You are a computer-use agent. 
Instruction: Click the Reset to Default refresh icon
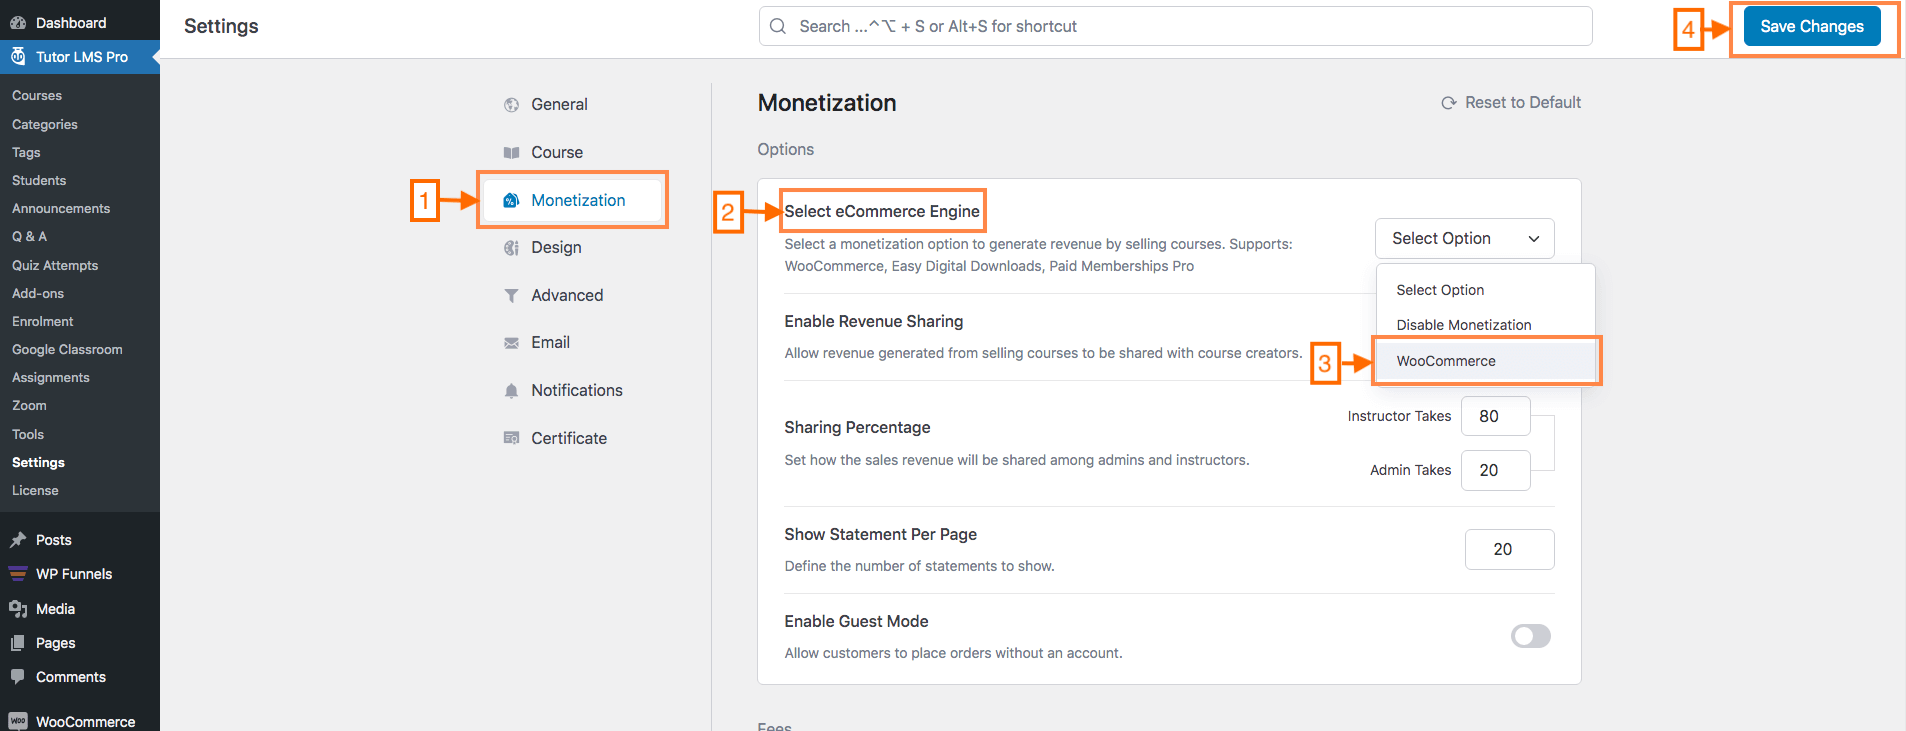click(x=1448, y=103)
